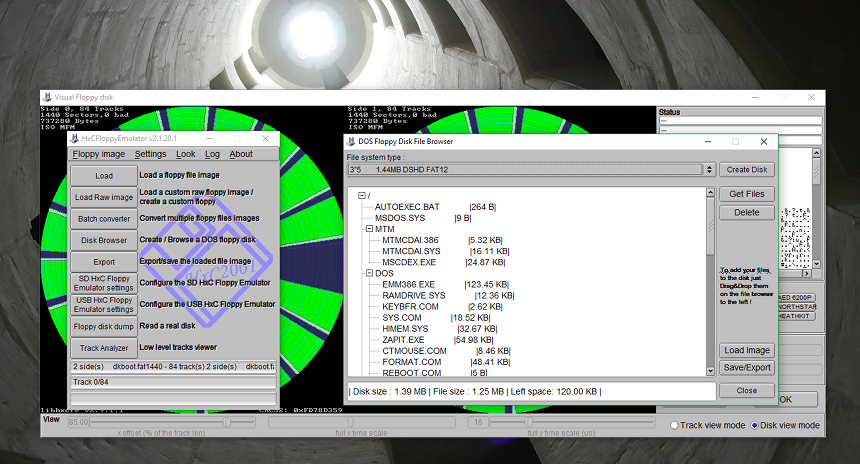The height and width of the screenshot is (464, 860).
Task: Click the DOS Floppy Disk File Browser title icon
Action: pyautogui.click(x=351, y=142)
